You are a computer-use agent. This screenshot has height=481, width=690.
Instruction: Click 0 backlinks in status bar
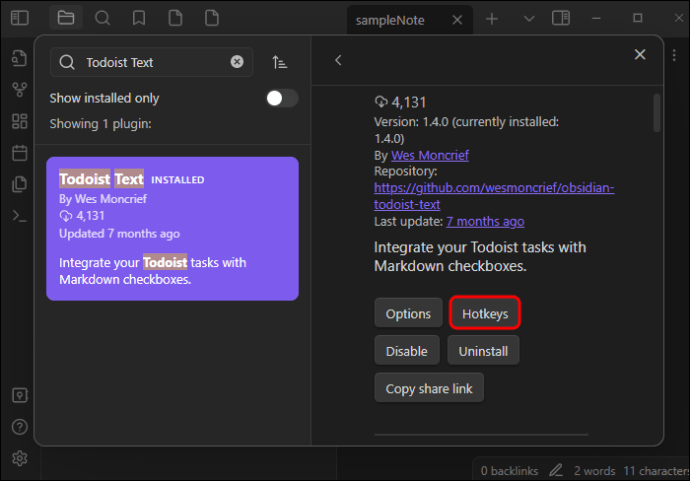click(509, 470)
